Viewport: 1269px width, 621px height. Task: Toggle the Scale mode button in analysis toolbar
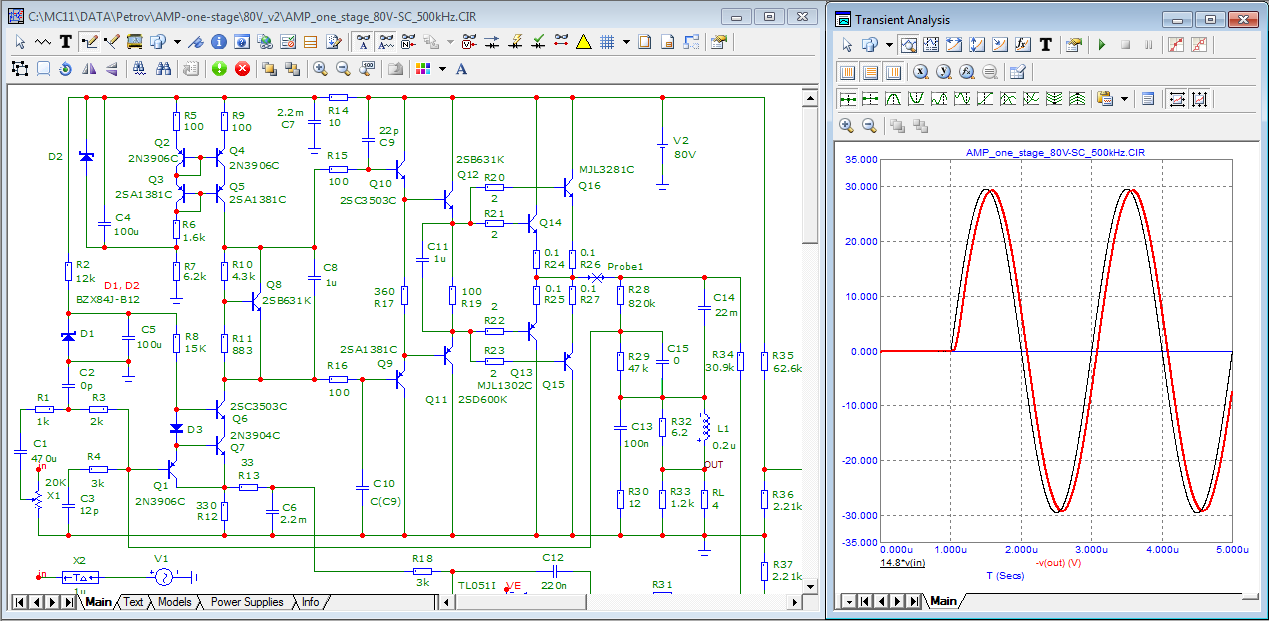[909, 45]
